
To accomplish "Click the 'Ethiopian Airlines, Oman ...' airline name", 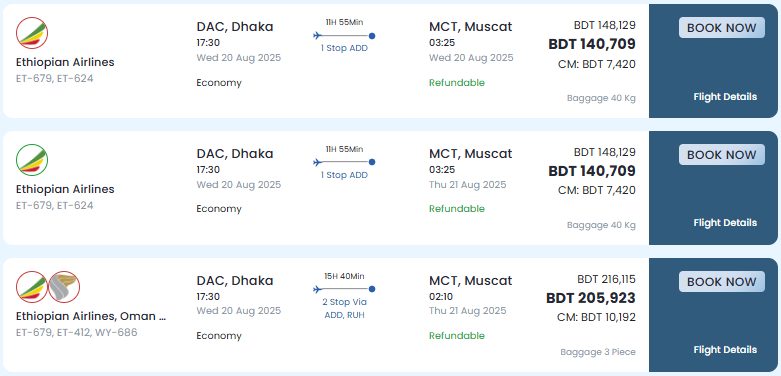I will 91,316.
